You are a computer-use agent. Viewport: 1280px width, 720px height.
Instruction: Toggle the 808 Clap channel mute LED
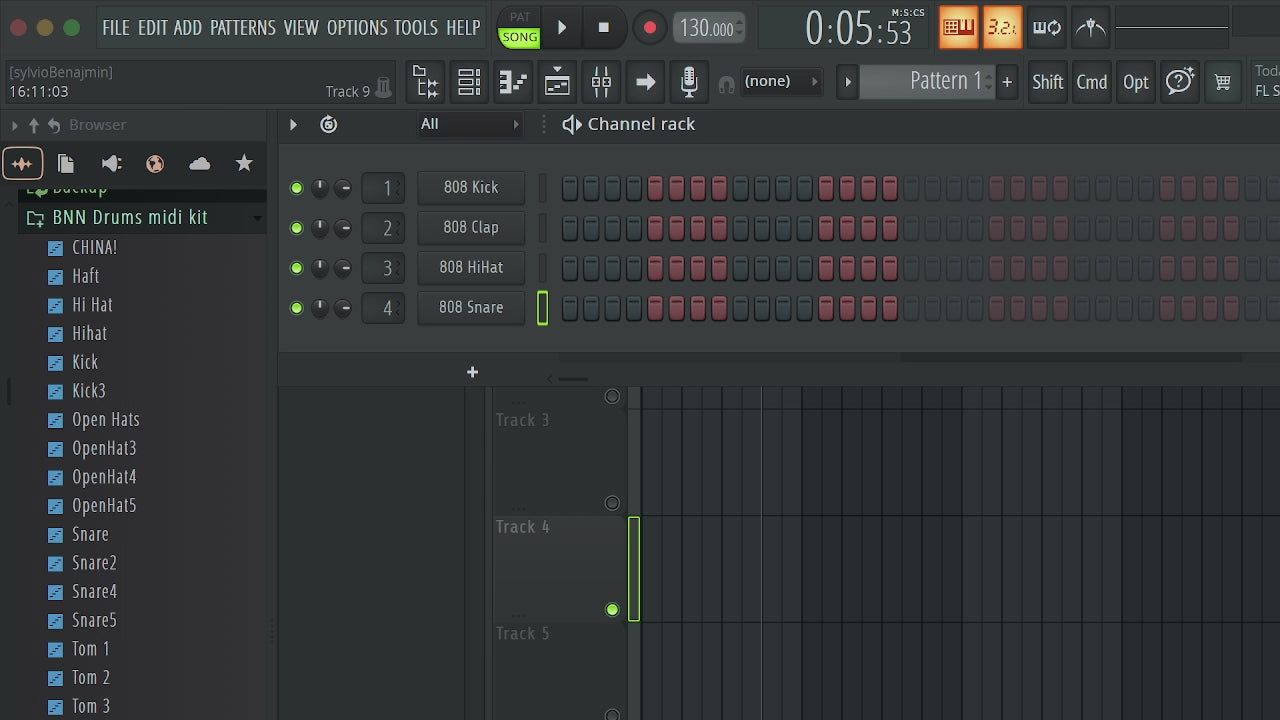(x=296, y=228)
